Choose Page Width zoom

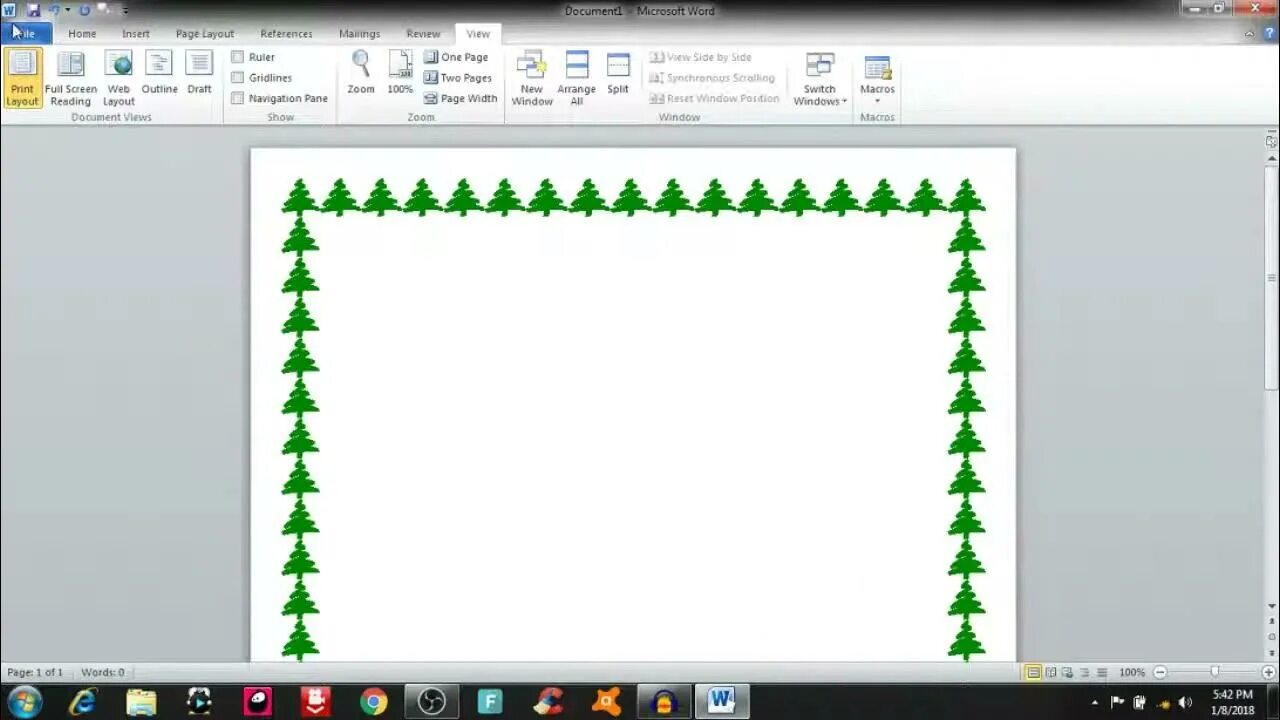pos(460,98)
